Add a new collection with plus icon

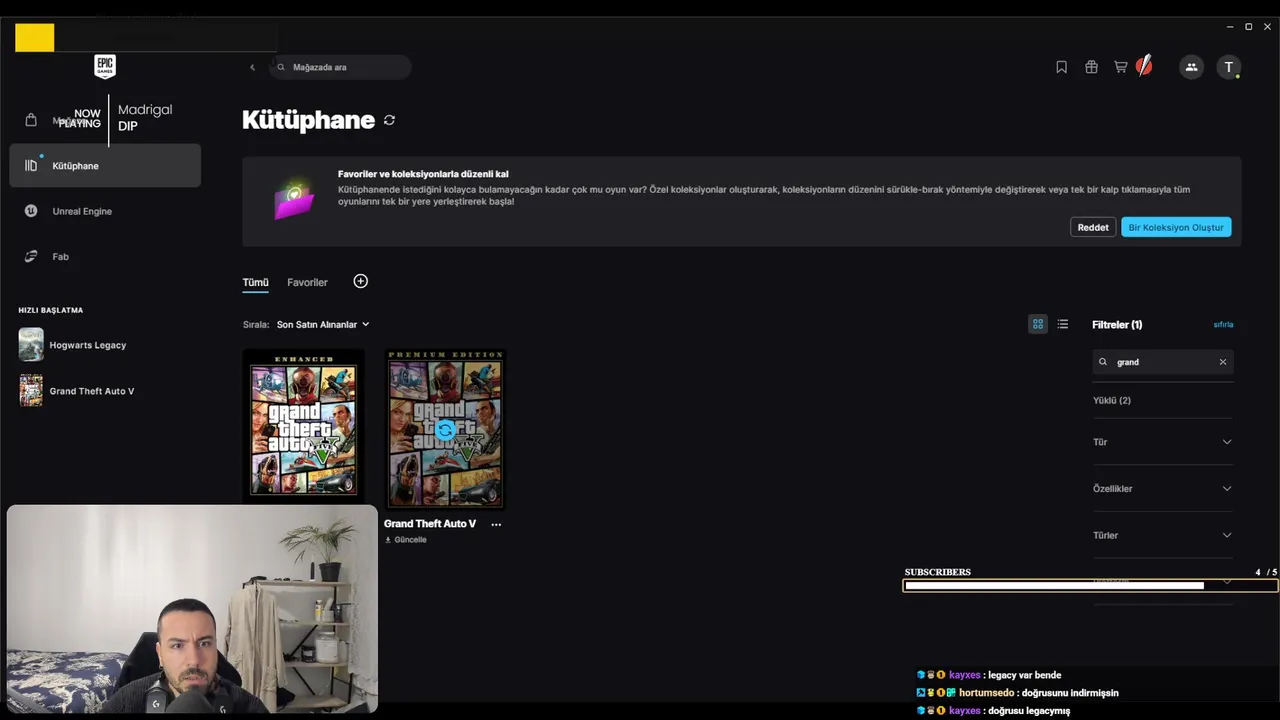(x=361, y=281)
